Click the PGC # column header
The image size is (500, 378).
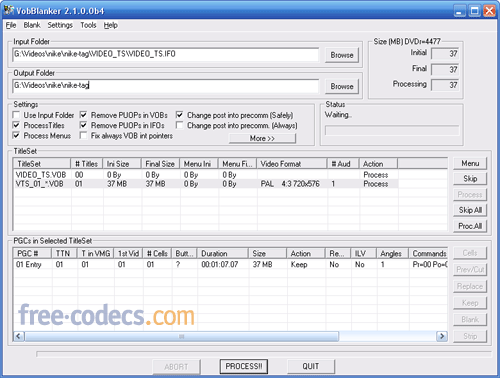coord(33,253)
